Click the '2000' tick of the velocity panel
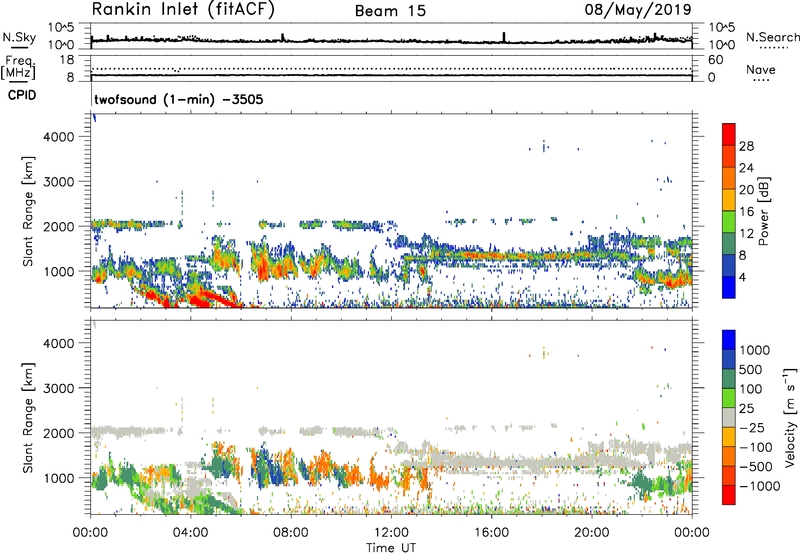 pyautogui.click(x=59, y=433)
